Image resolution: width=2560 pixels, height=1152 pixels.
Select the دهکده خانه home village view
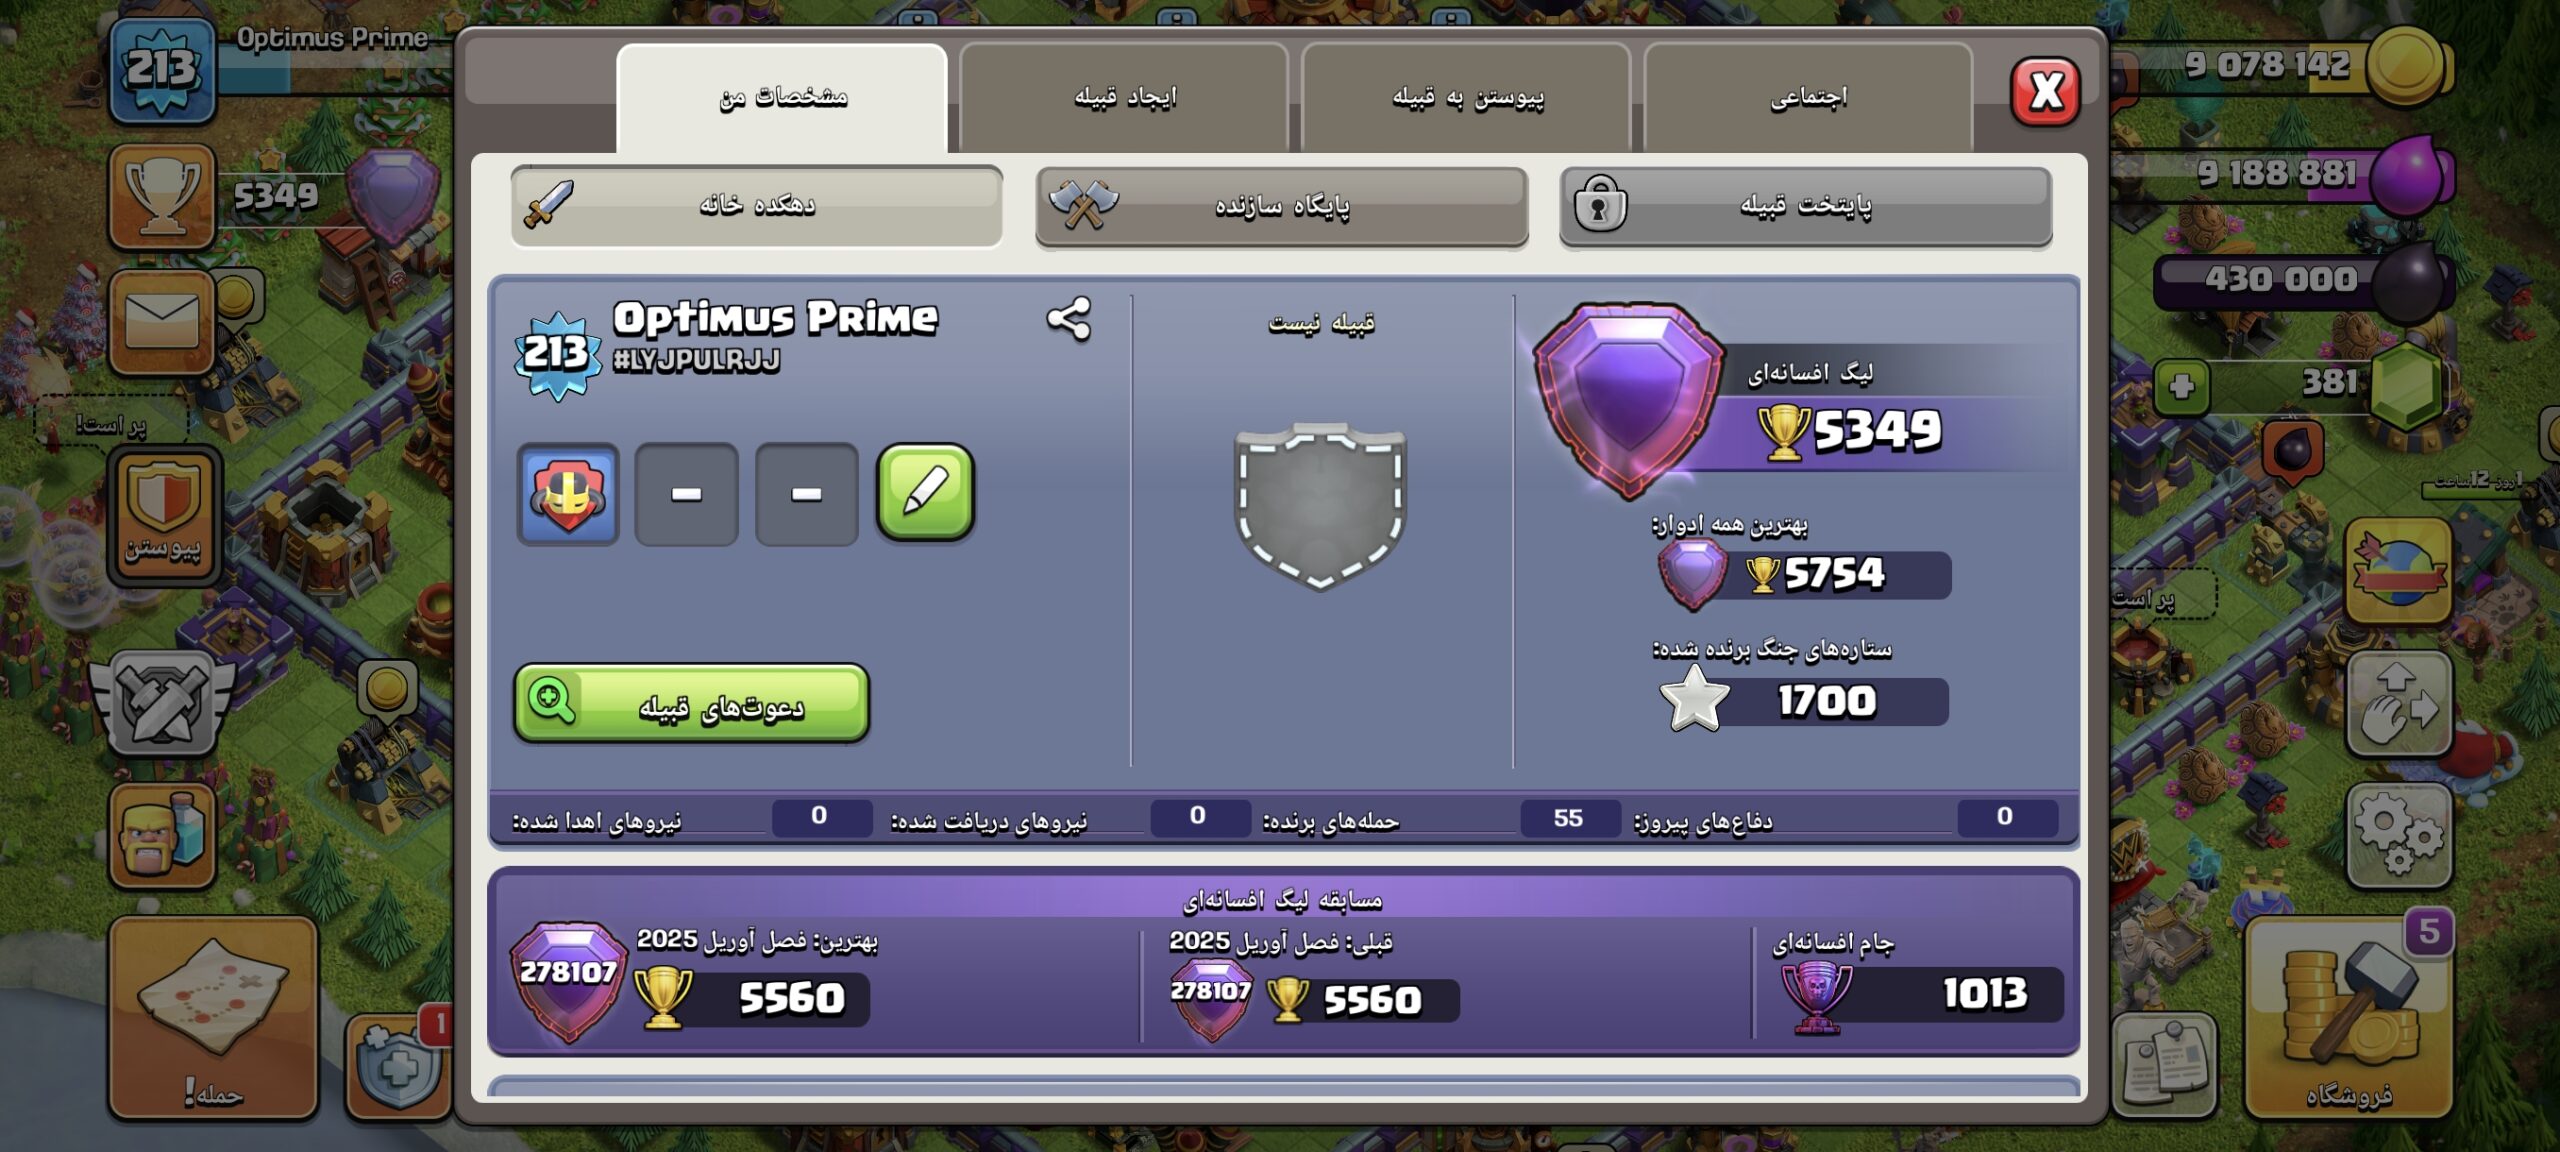tap(756, 205)
